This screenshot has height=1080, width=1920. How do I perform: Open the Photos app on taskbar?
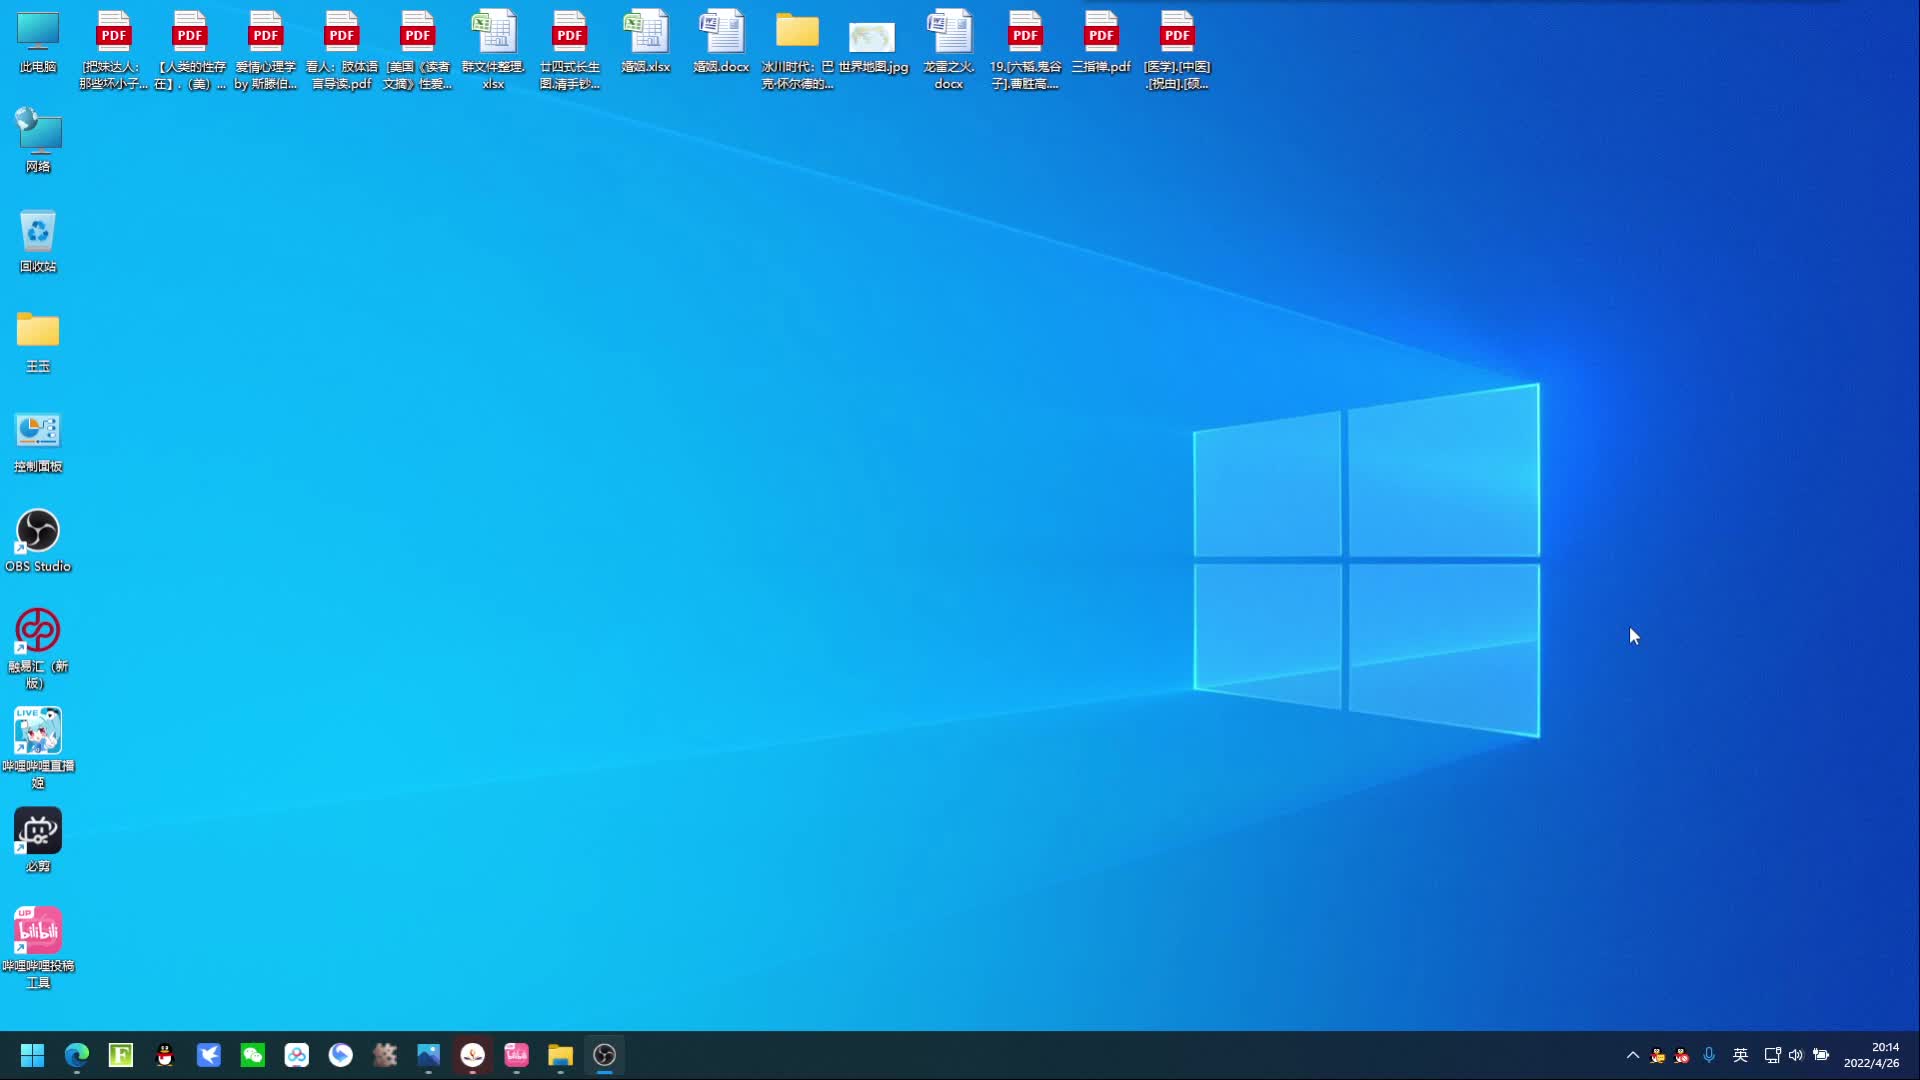coord(429,1055)
